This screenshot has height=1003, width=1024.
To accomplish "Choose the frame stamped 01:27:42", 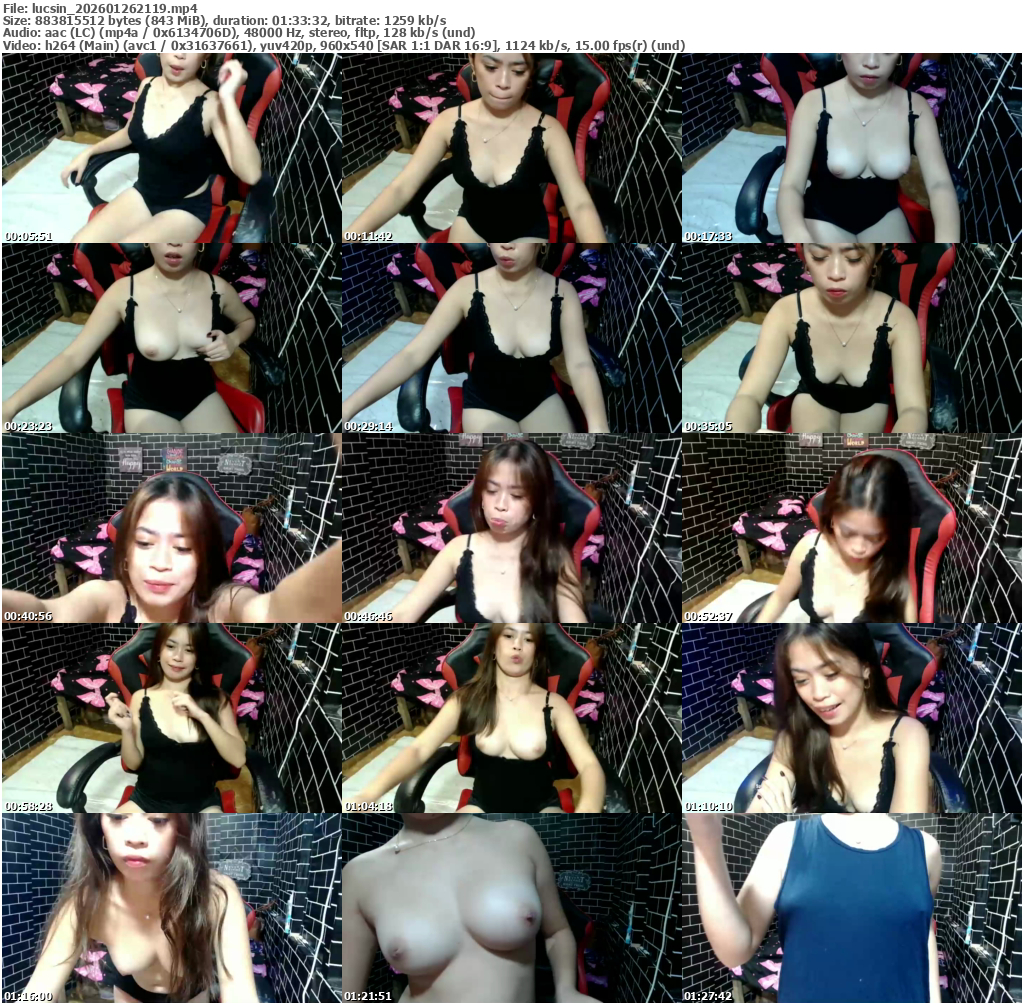I will pos(852,908).
